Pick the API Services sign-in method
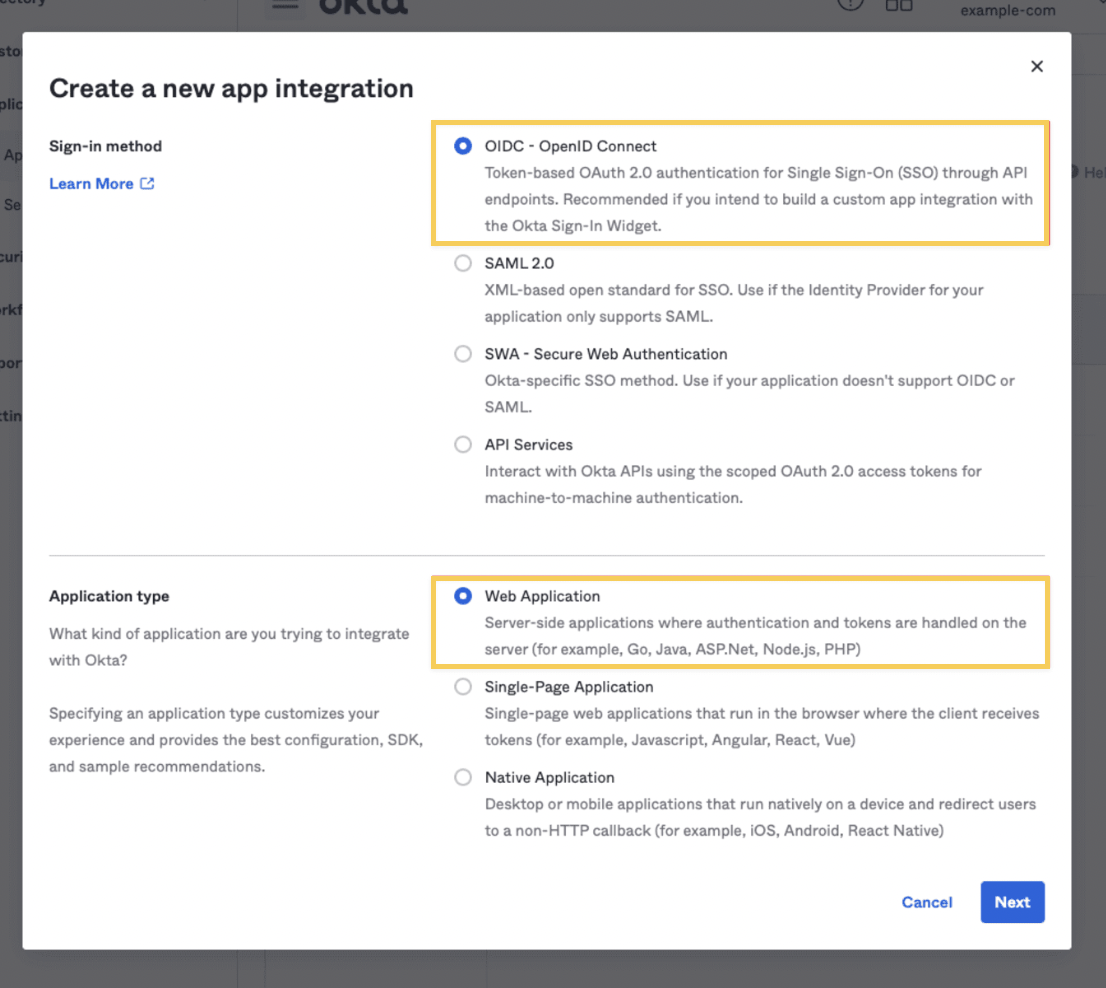This screenshot has height=988, width=1106. [463, 445]
